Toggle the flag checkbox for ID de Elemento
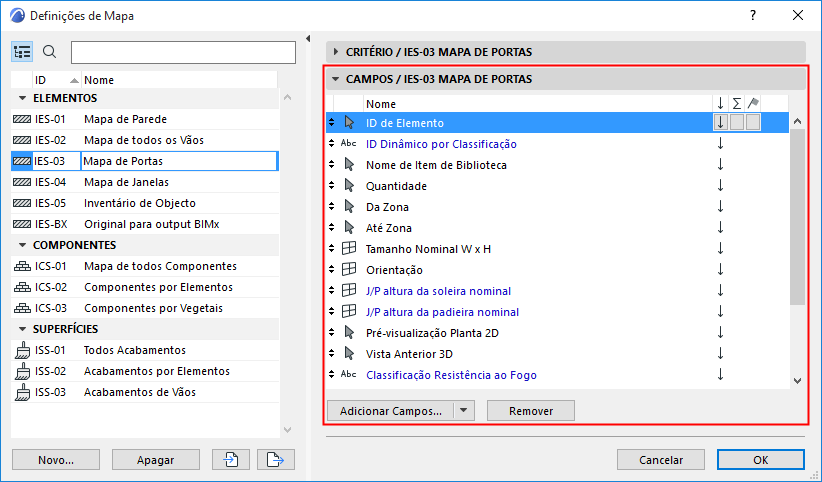822x482 pixels. 753,122
